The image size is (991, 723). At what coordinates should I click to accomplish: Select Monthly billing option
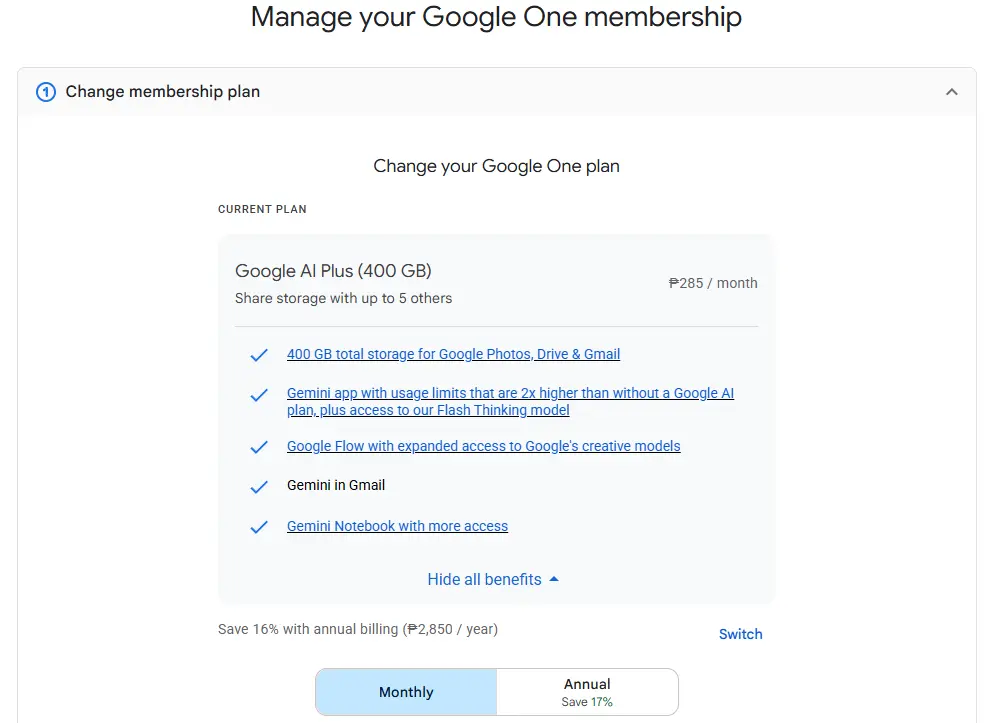406,692
